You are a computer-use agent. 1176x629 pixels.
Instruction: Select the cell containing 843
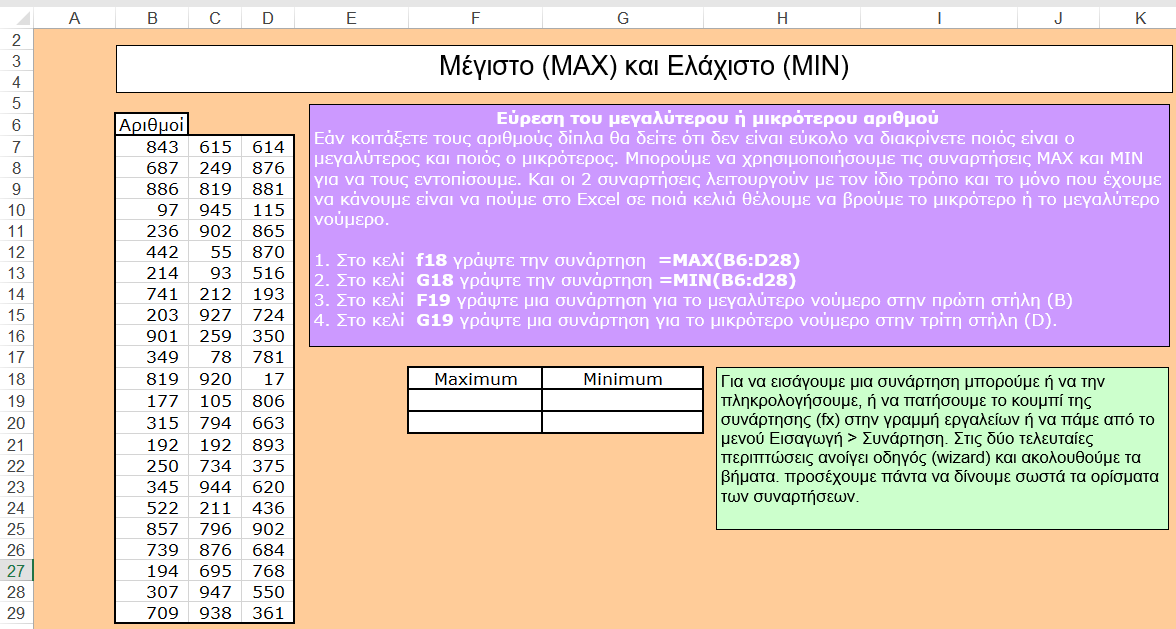click(152, 147)
